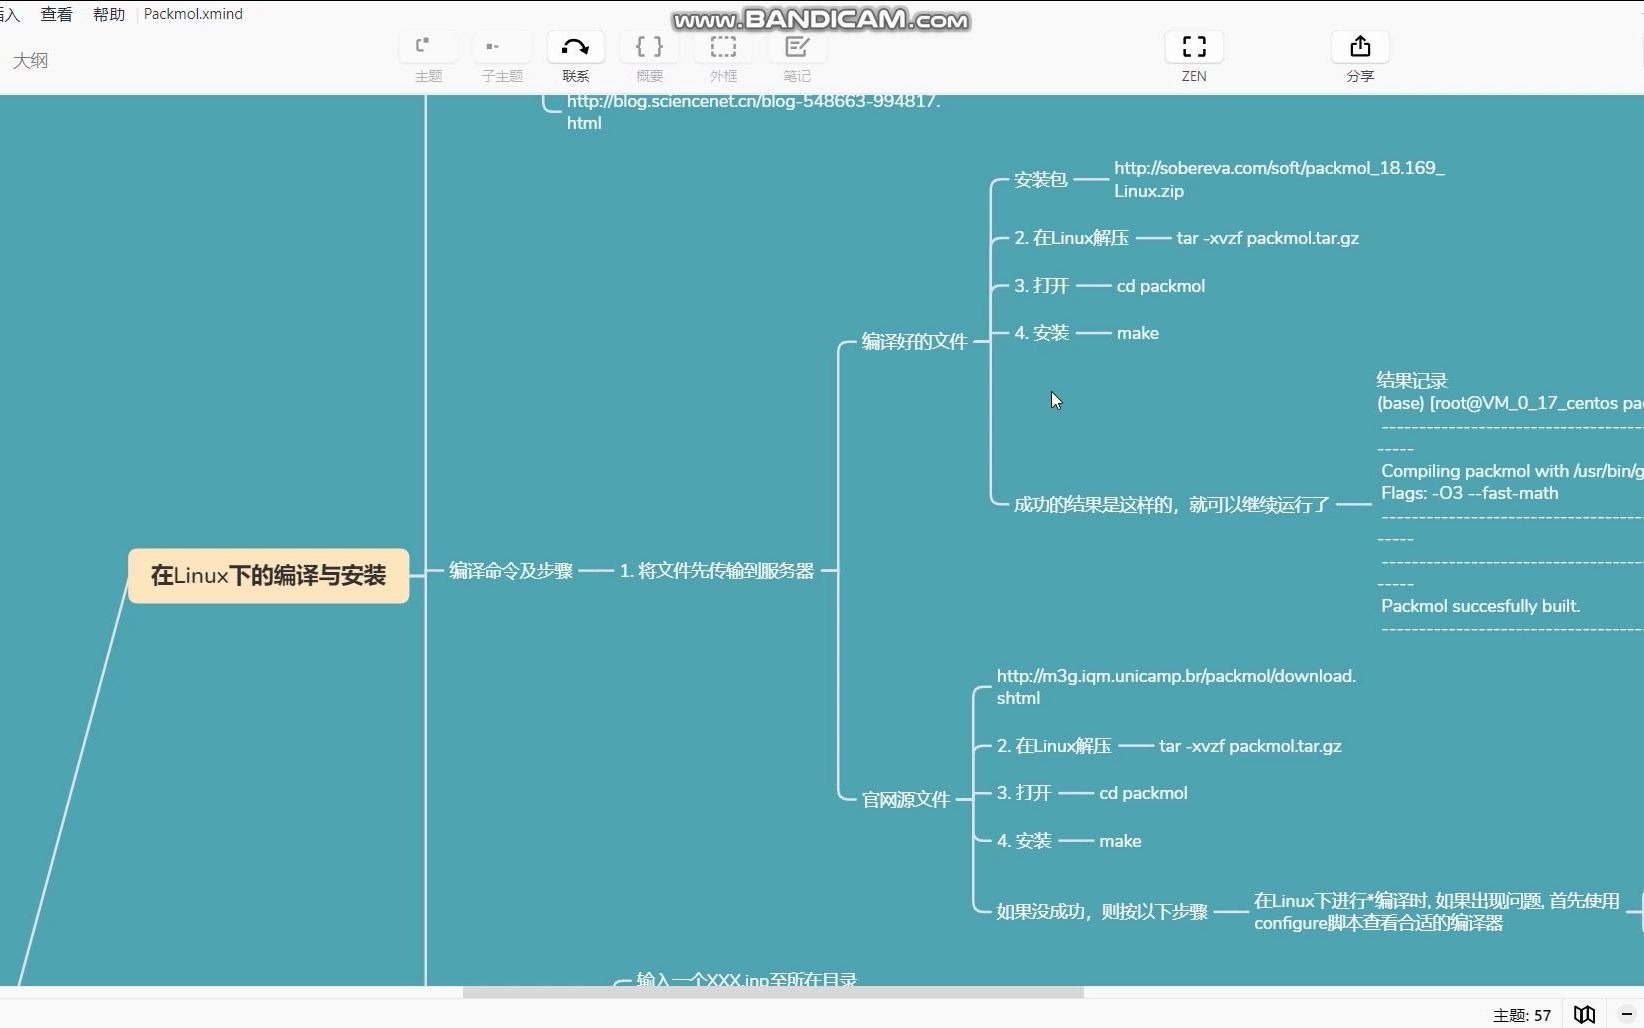Select tar -xvzf packmol.tar.gz under 编译好的文件
Screen dimensions: 1644x1028
click(1268, 238)
